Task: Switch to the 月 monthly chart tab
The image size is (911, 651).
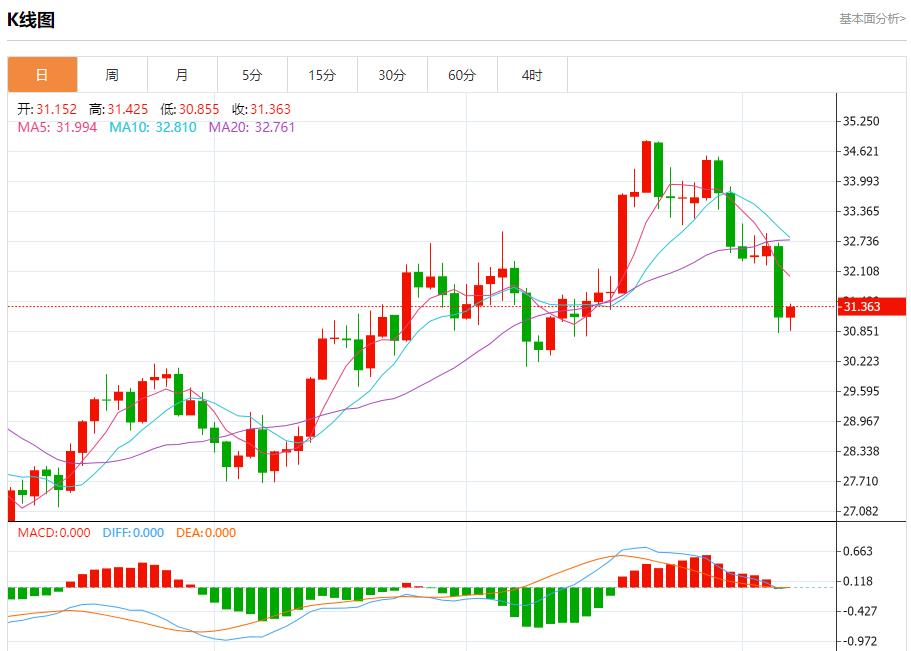Action: [x=182, y=75]
